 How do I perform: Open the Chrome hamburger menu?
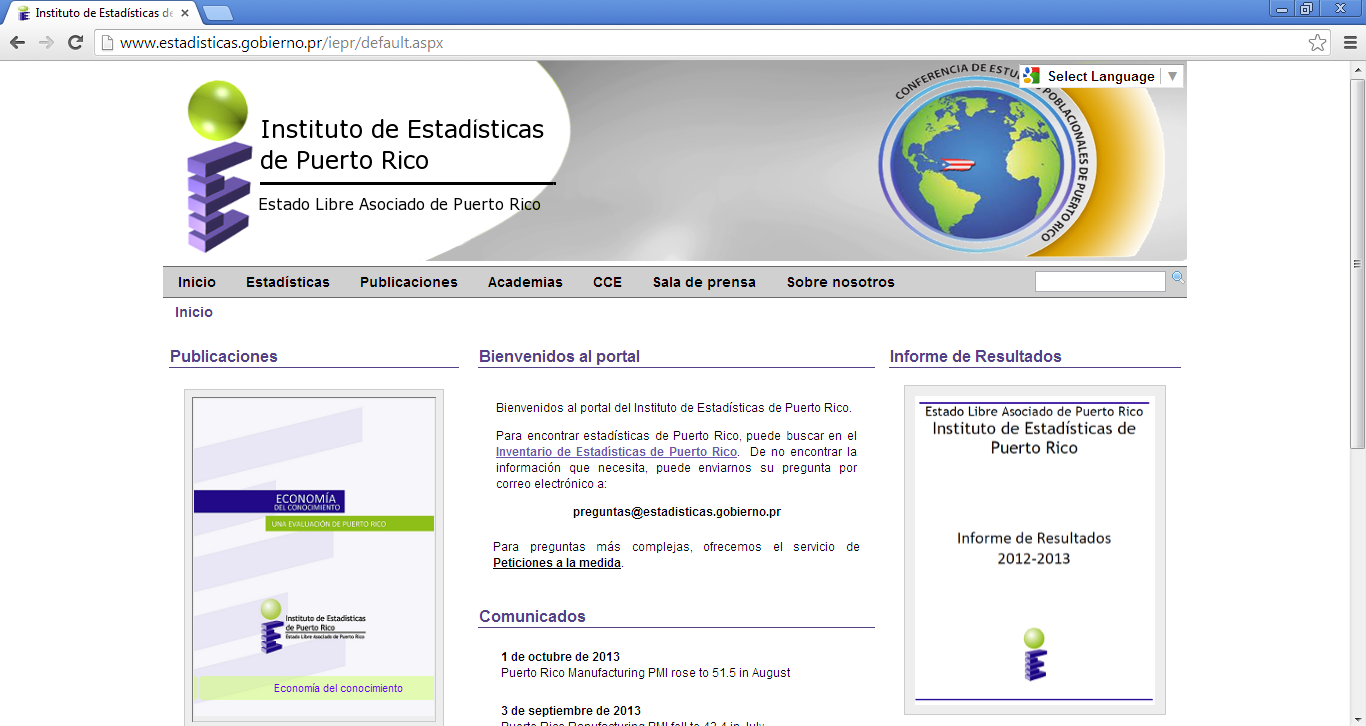(x=1350, y=42)
